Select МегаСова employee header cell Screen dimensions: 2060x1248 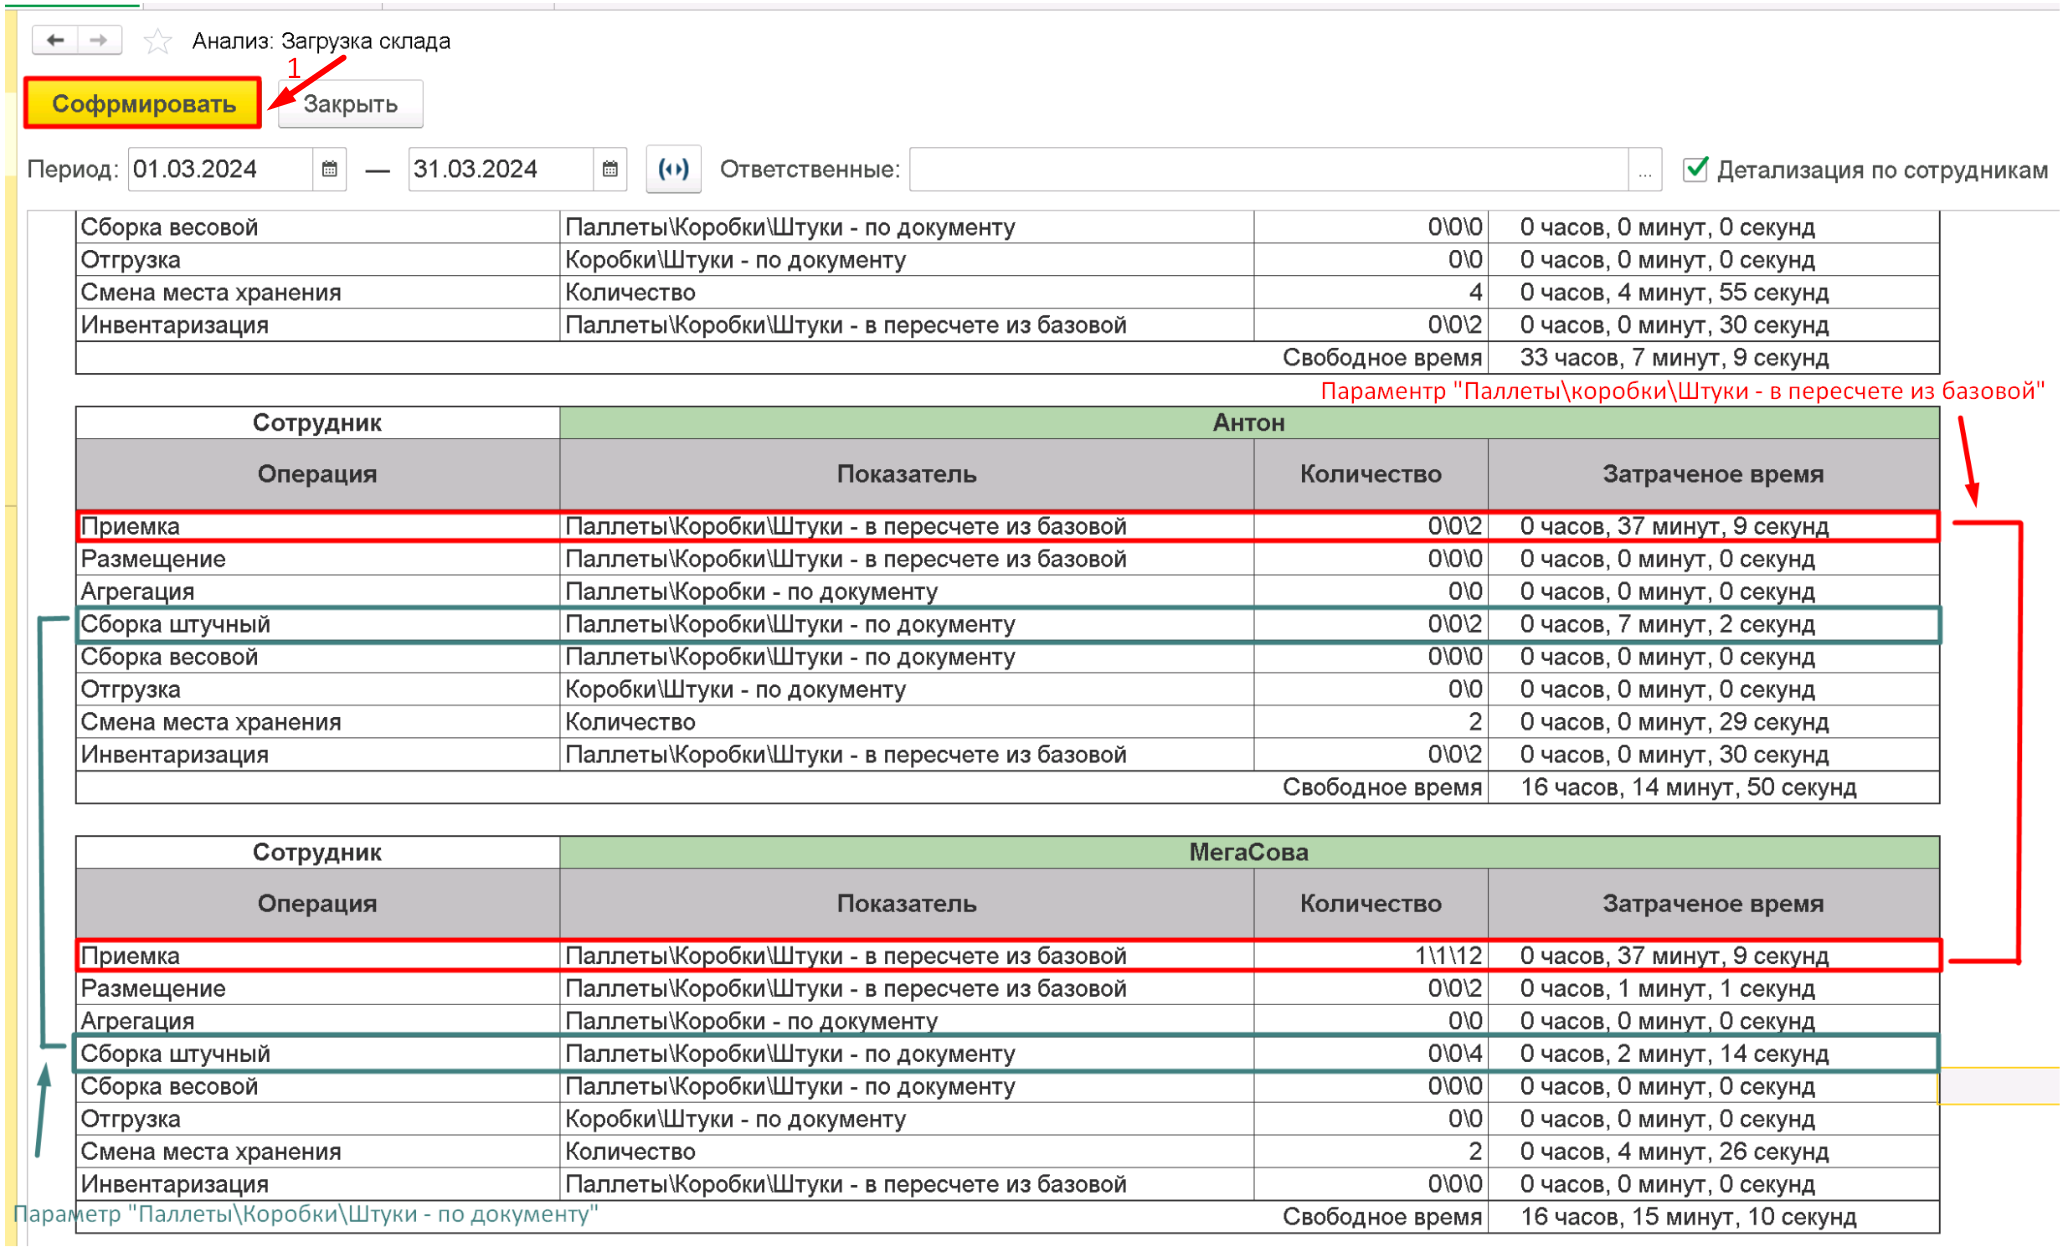click(x=1248, y=852)
